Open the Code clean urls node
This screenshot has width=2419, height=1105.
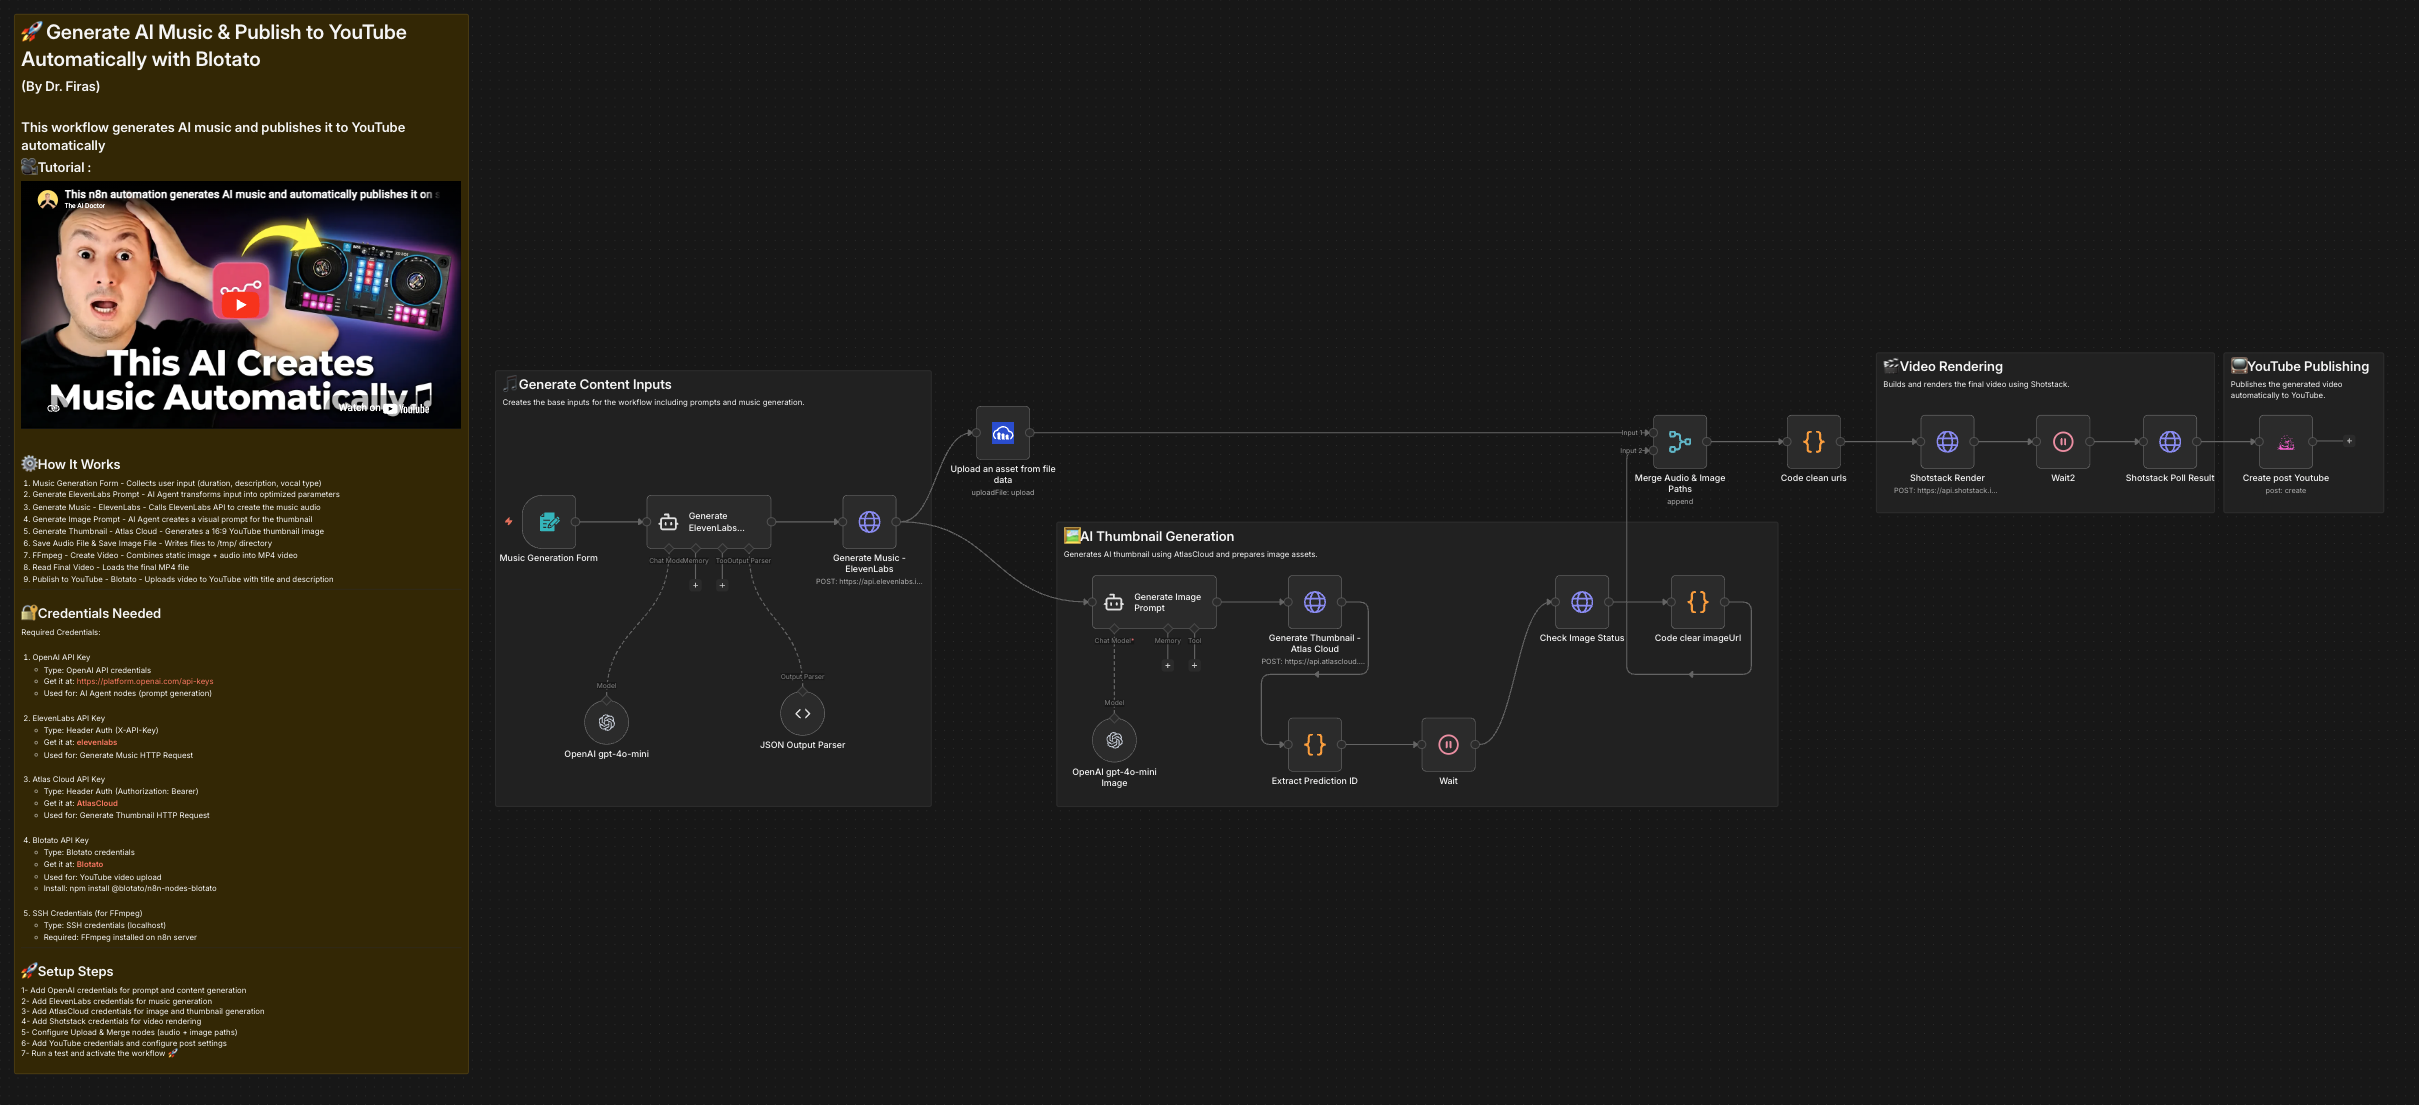point(1812,441)
